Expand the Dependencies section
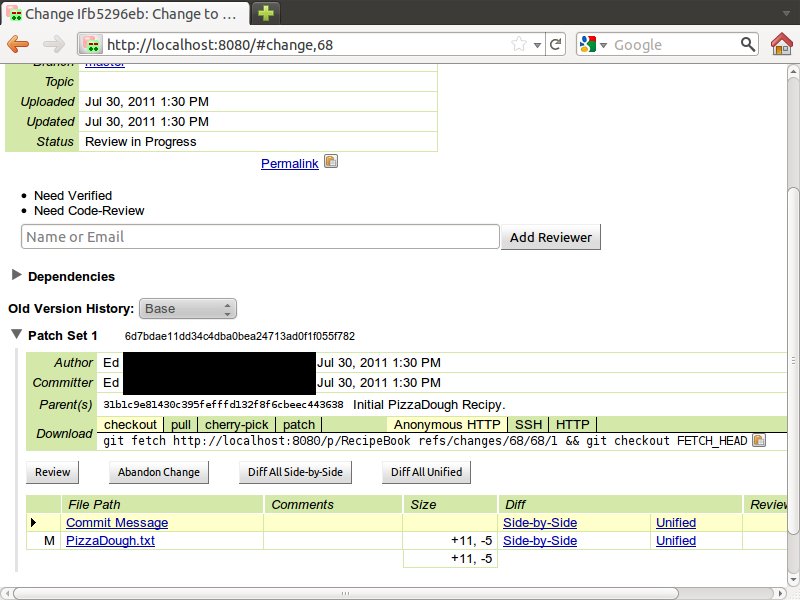 pyautogui.click(x=17, y=276)
